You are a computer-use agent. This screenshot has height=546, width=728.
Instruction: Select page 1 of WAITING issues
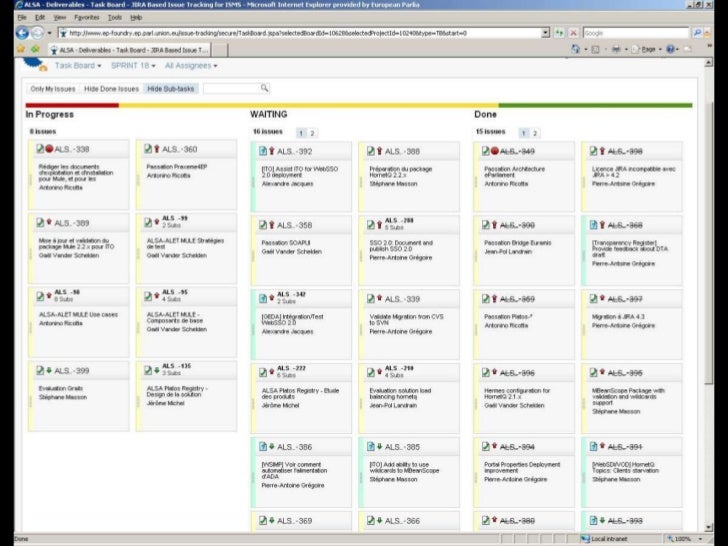pyautogui.click(x=301, y=133)
